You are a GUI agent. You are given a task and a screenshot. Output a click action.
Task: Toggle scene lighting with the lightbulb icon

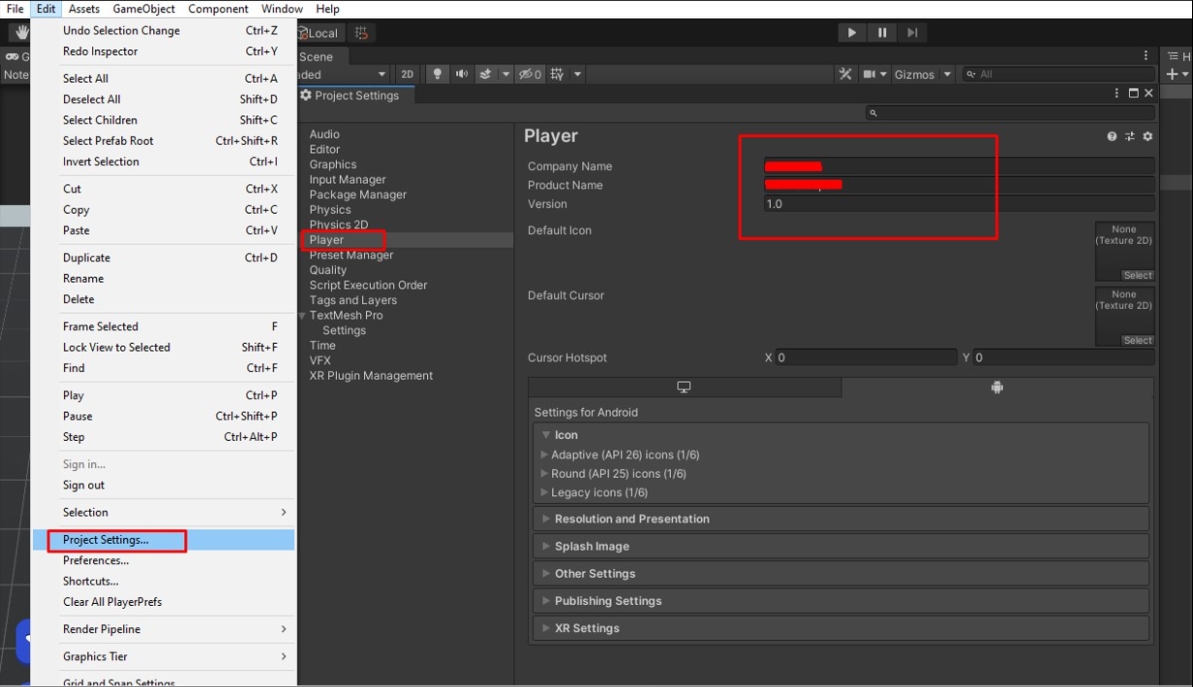tap(437, 74)
